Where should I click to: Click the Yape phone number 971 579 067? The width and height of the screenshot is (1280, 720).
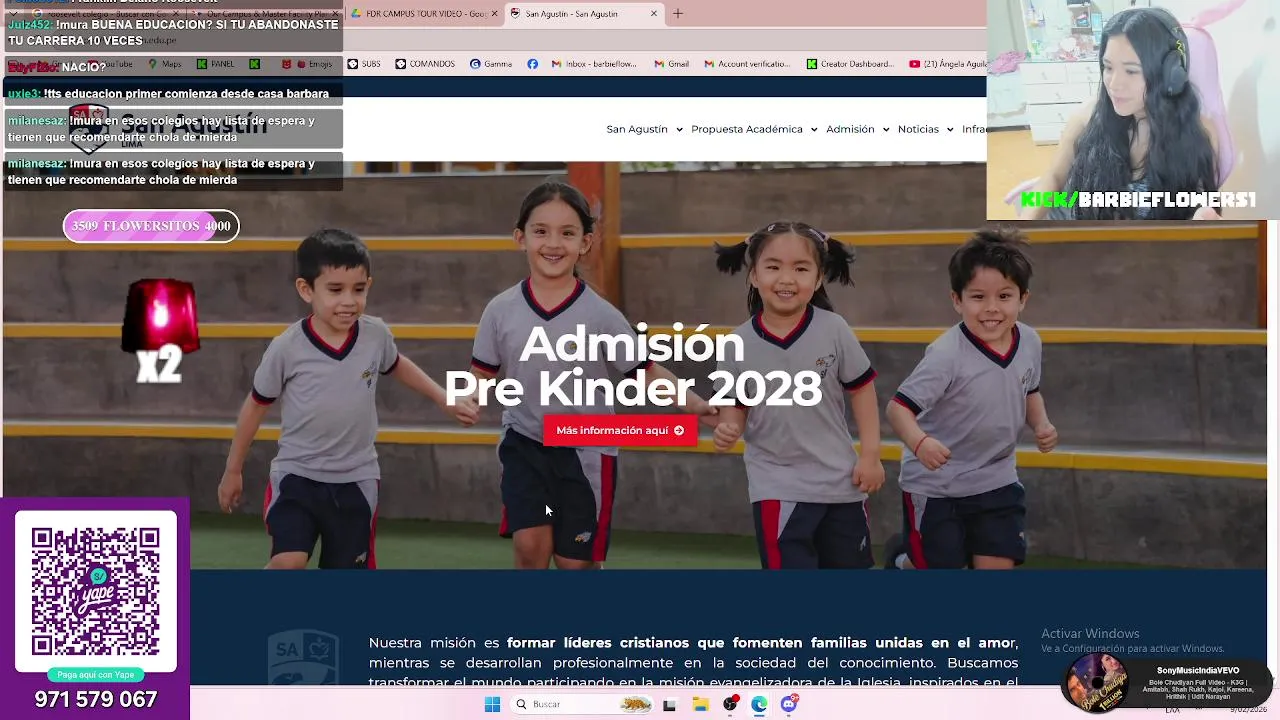(96, 699)
